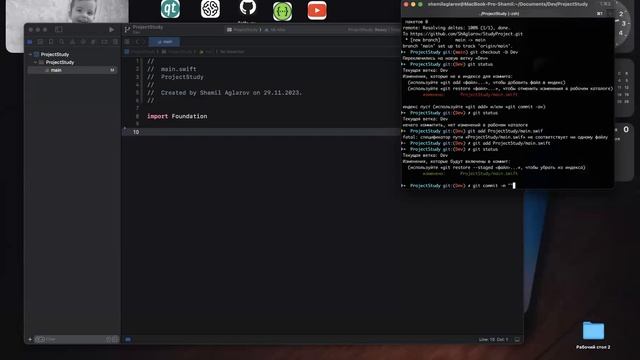The image size is (640, 360).
Task: Select the main editor tab
Action: click(x=164, y=42)
